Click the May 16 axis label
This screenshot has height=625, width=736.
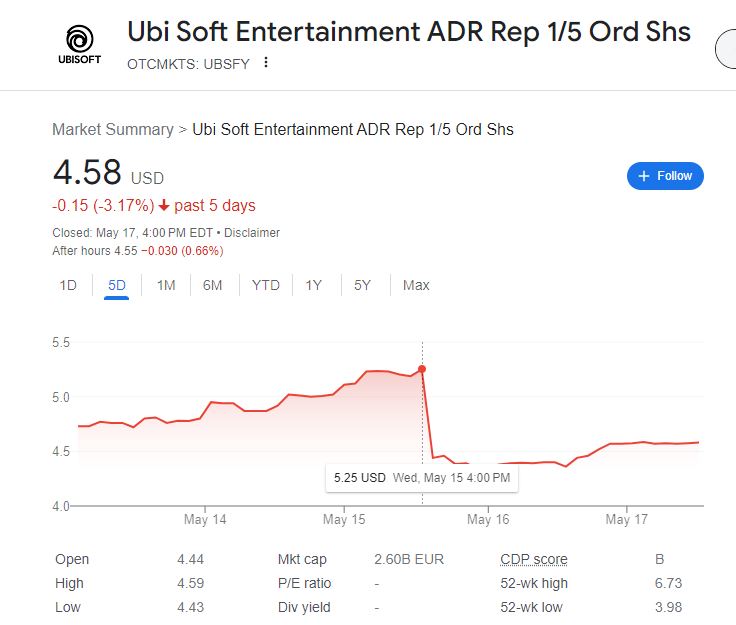(488, 519)
